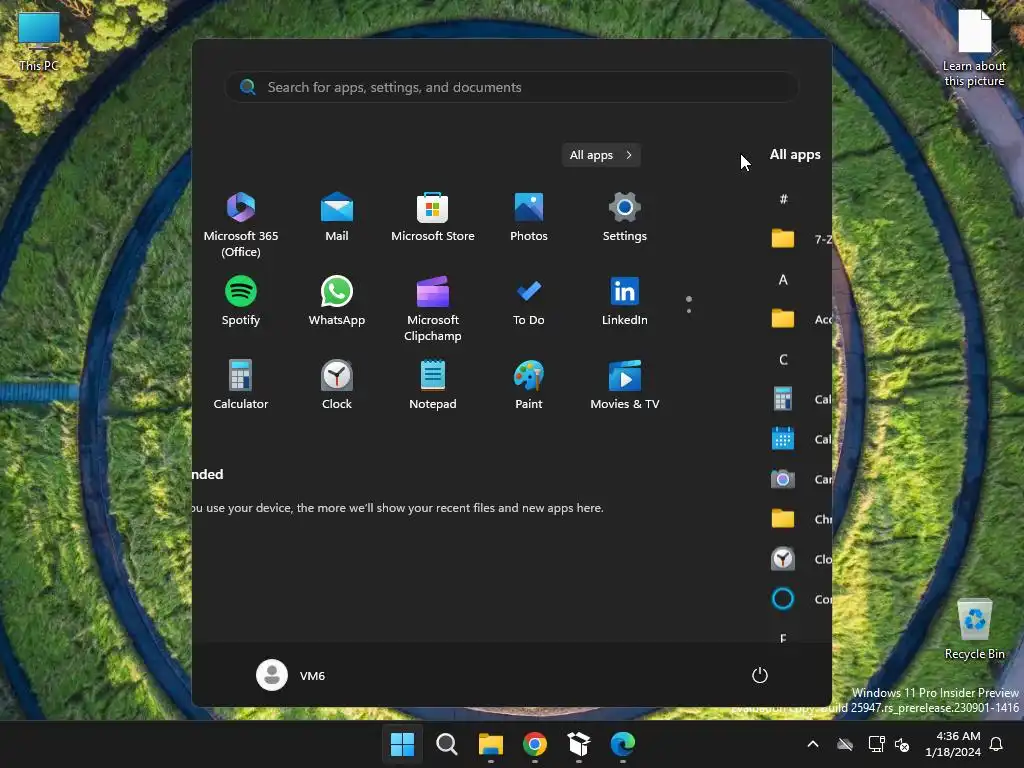Expand the Chrome folder in All apps list
The width and height of the screenshot is (1024, 768).
click(x=801, y=519)
